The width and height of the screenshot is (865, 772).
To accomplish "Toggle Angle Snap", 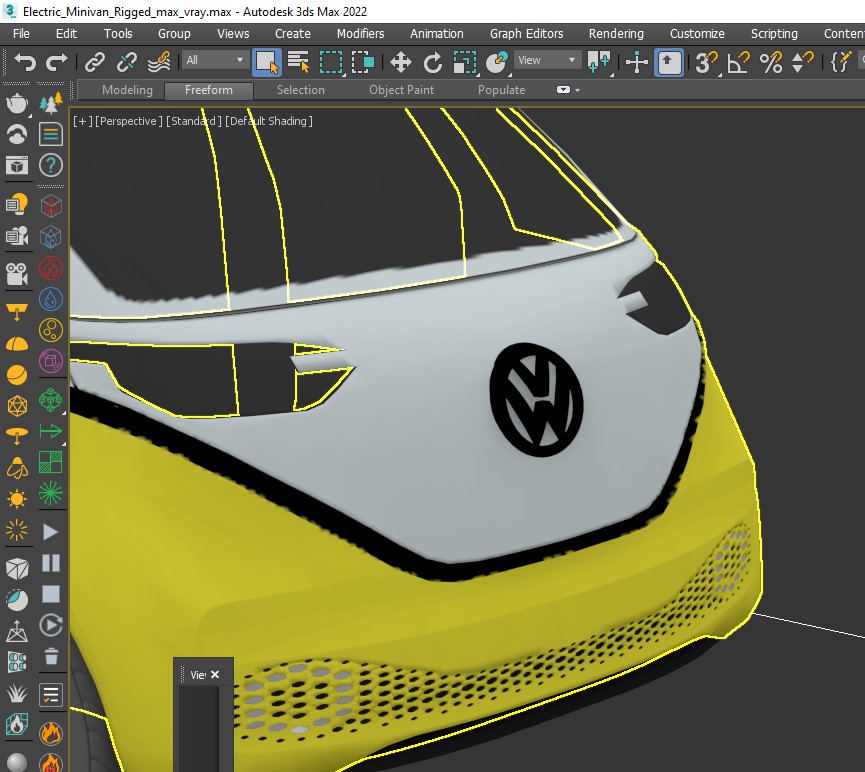I will (739, 62).
